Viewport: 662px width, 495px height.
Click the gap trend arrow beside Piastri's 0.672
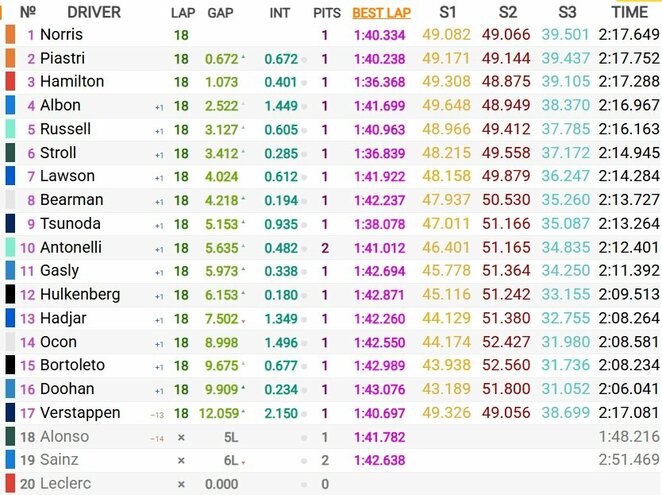click(x=243, y=58)
